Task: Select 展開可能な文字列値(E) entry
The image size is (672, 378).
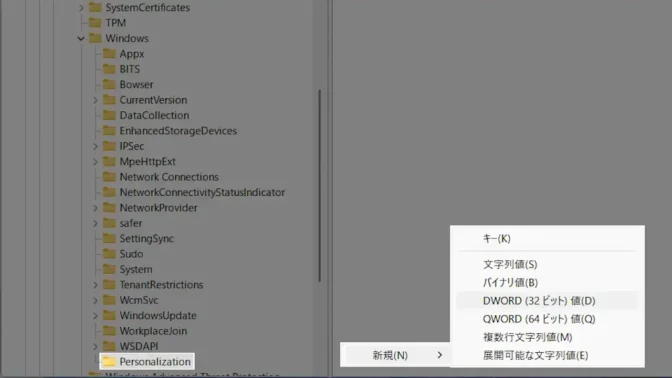Action: 547,355
